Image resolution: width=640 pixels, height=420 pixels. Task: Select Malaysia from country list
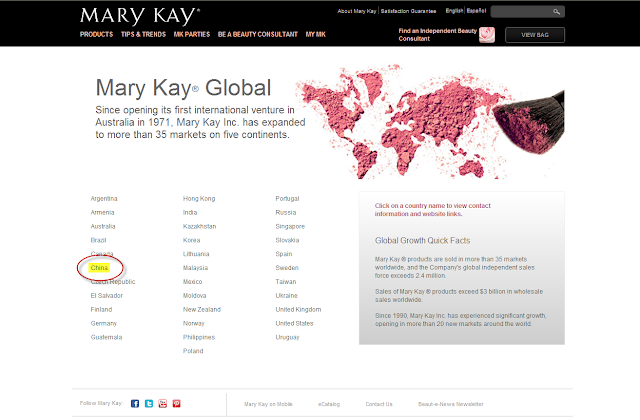[x=195, y=268]
